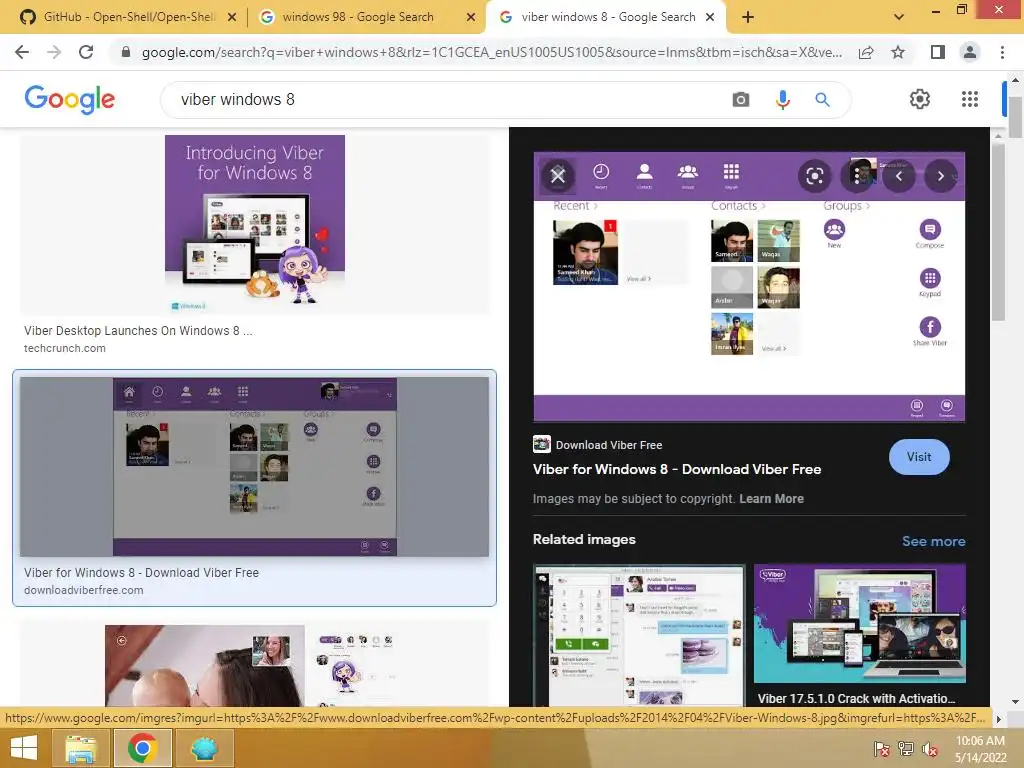Close the windows 98 search tab

click(x=471, y=18)
